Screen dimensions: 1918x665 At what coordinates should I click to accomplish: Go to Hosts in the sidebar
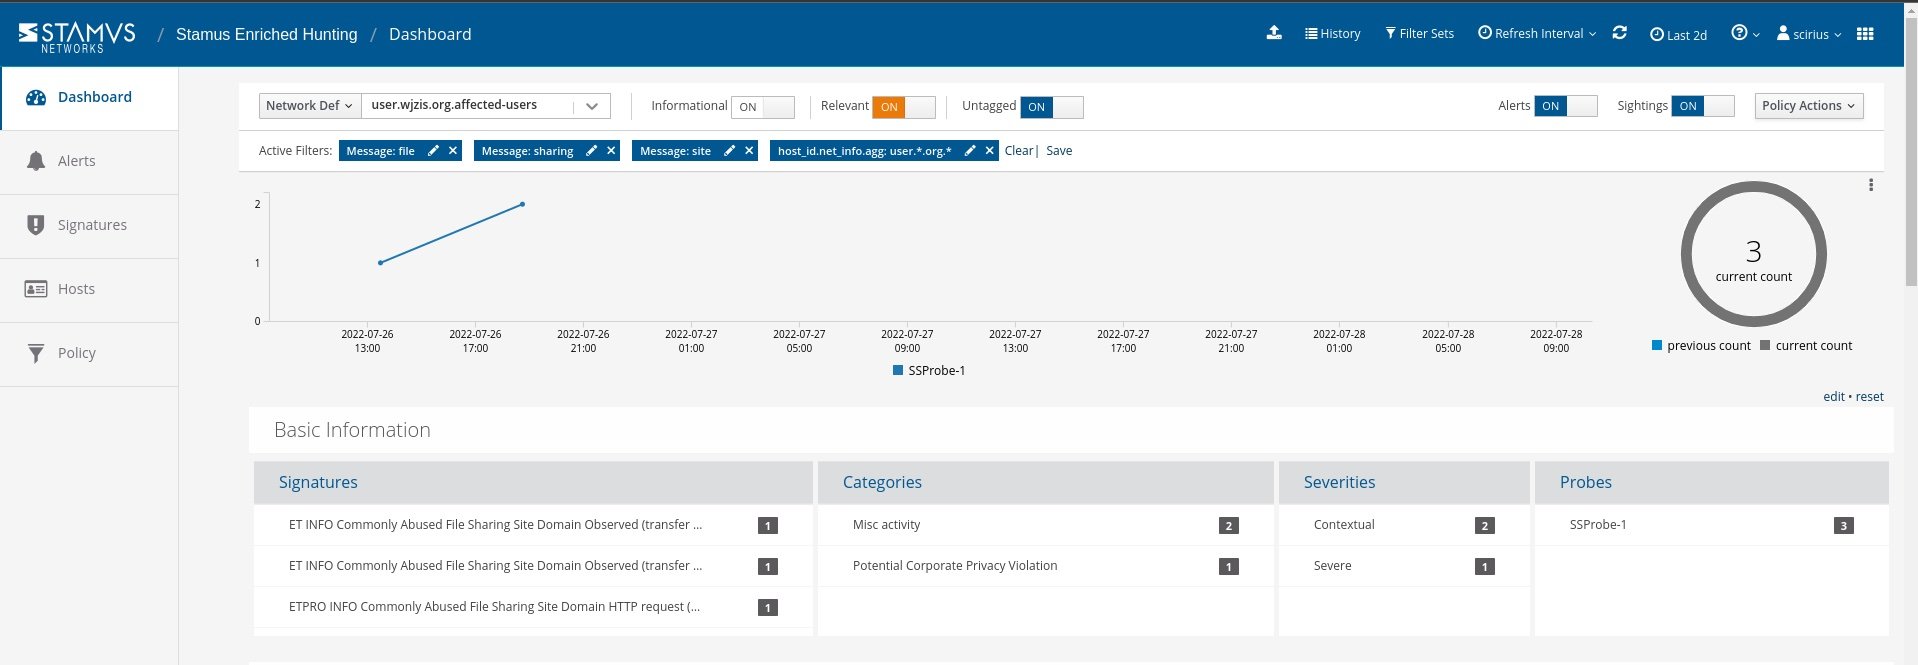tap(90, 290)
